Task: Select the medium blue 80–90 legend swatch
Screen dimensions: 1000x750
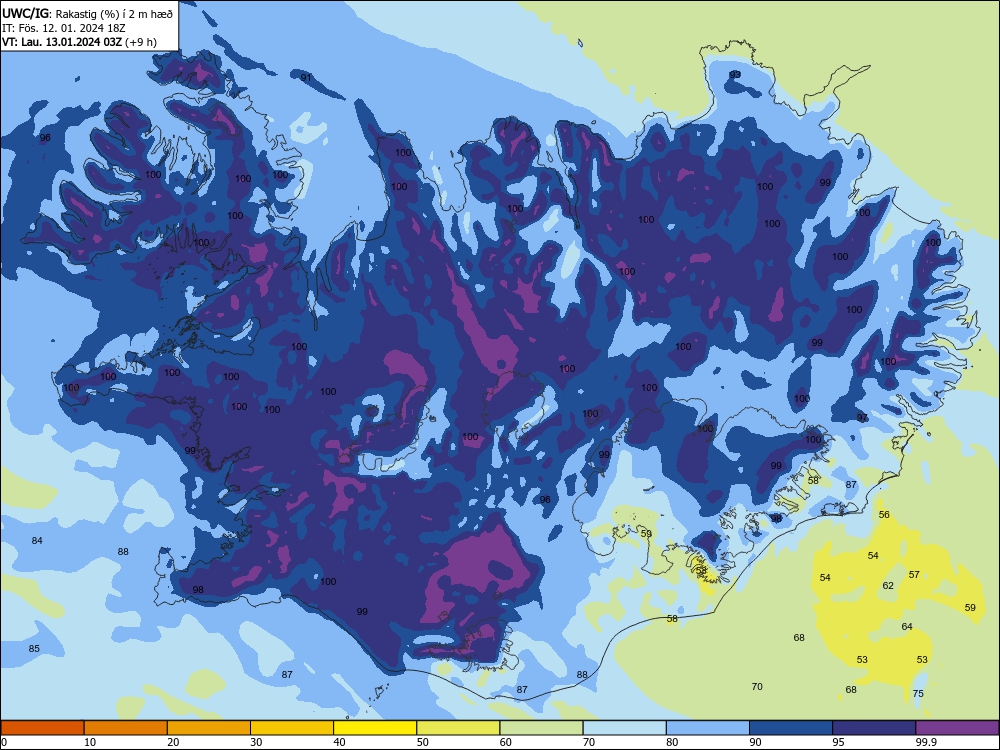Action: [708, 728]
